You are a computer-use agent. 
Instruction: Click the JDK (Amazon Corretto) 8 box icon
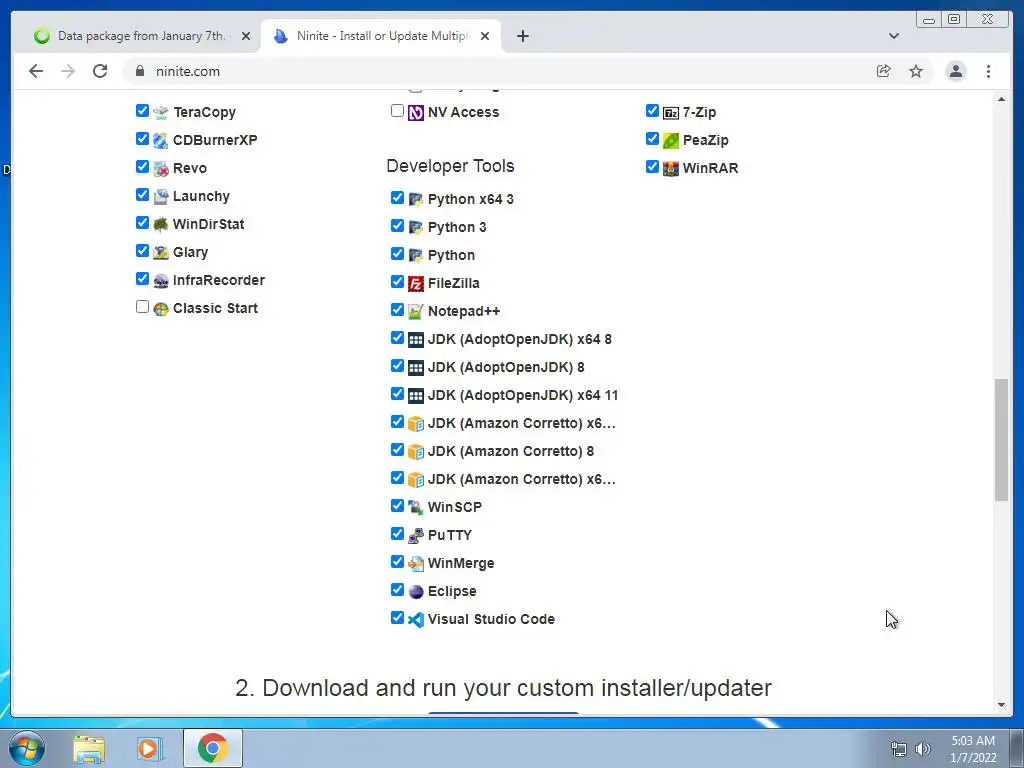416,451
